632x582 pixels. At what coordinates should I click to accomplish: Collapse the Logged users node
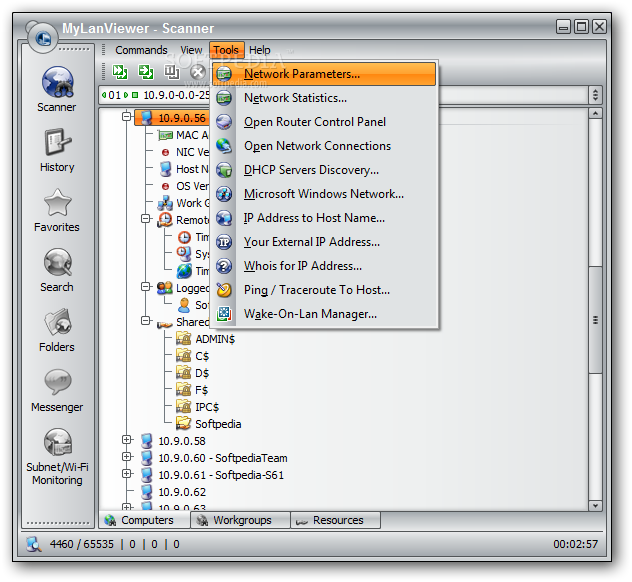(x=146, y=287)
